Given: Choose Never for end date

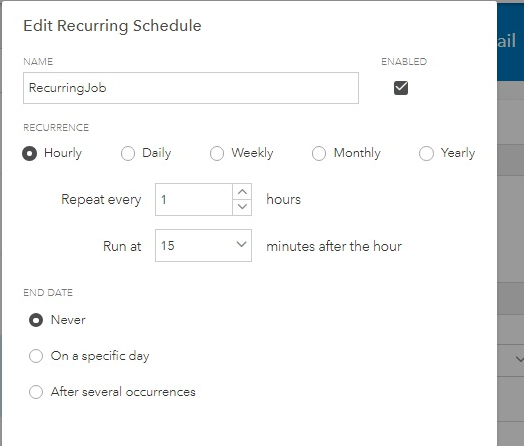Looking at the screenshot, I should click(x=36, y=320).
